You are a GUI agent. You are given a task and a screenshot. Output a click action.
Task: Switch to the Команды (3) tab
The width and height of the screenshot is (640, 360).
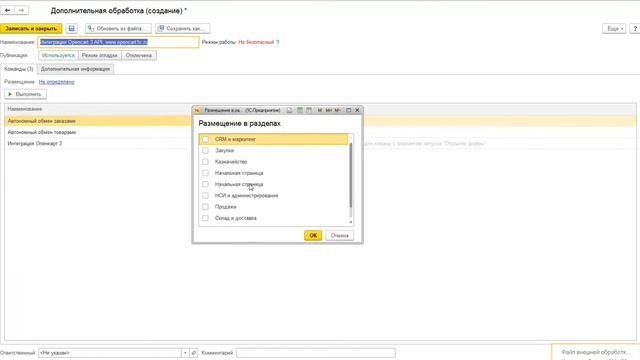pyautogui.click(x=18, y=69)
